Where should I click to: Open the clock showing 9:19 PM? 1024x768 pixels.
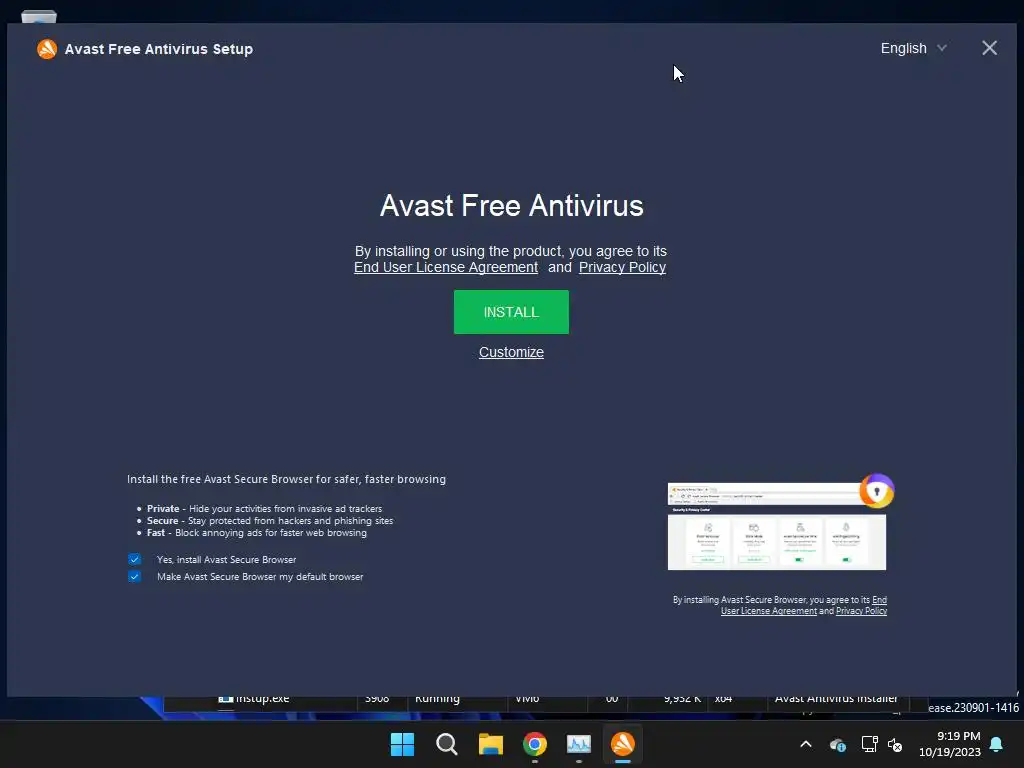click(950, 744)
